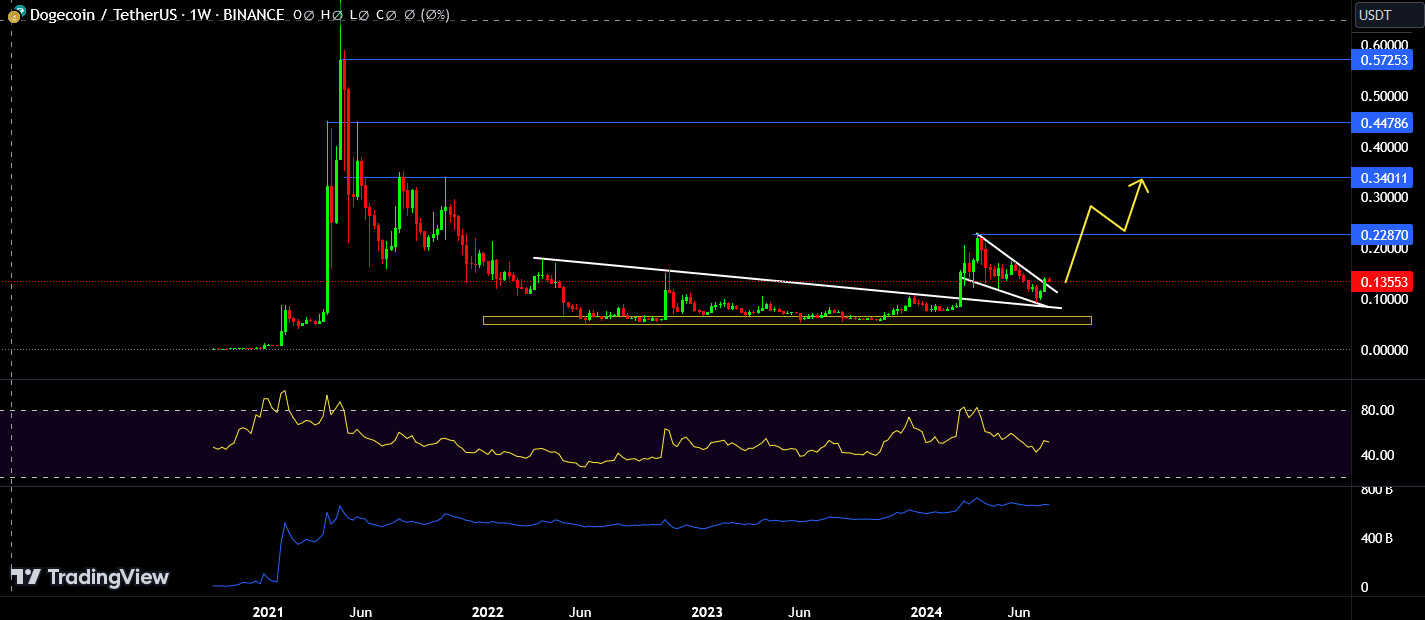This screenshot has width=1425, height=620.
Task: Click the 0.10000 price axis value
Action: pyautogui.click(x=1385, y=299)
